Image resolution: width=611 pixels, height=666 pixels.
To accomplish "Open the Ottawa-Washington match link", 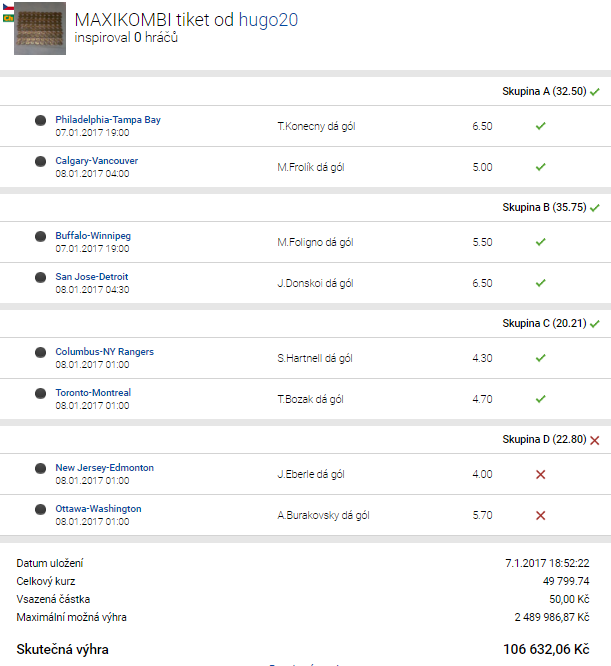I will [x=98, y=509].
